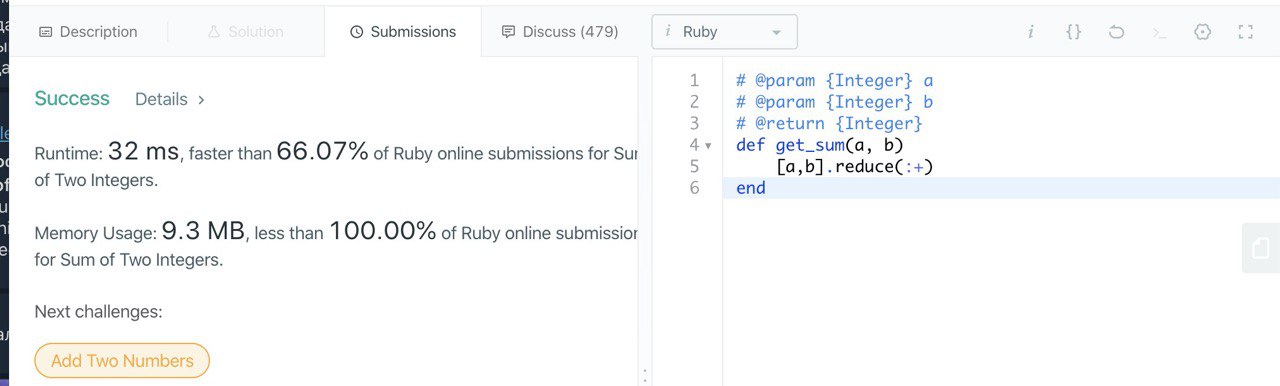Screen dimensions: 1280x386
Task: Click the Success status link
Action: pos(72,98)
